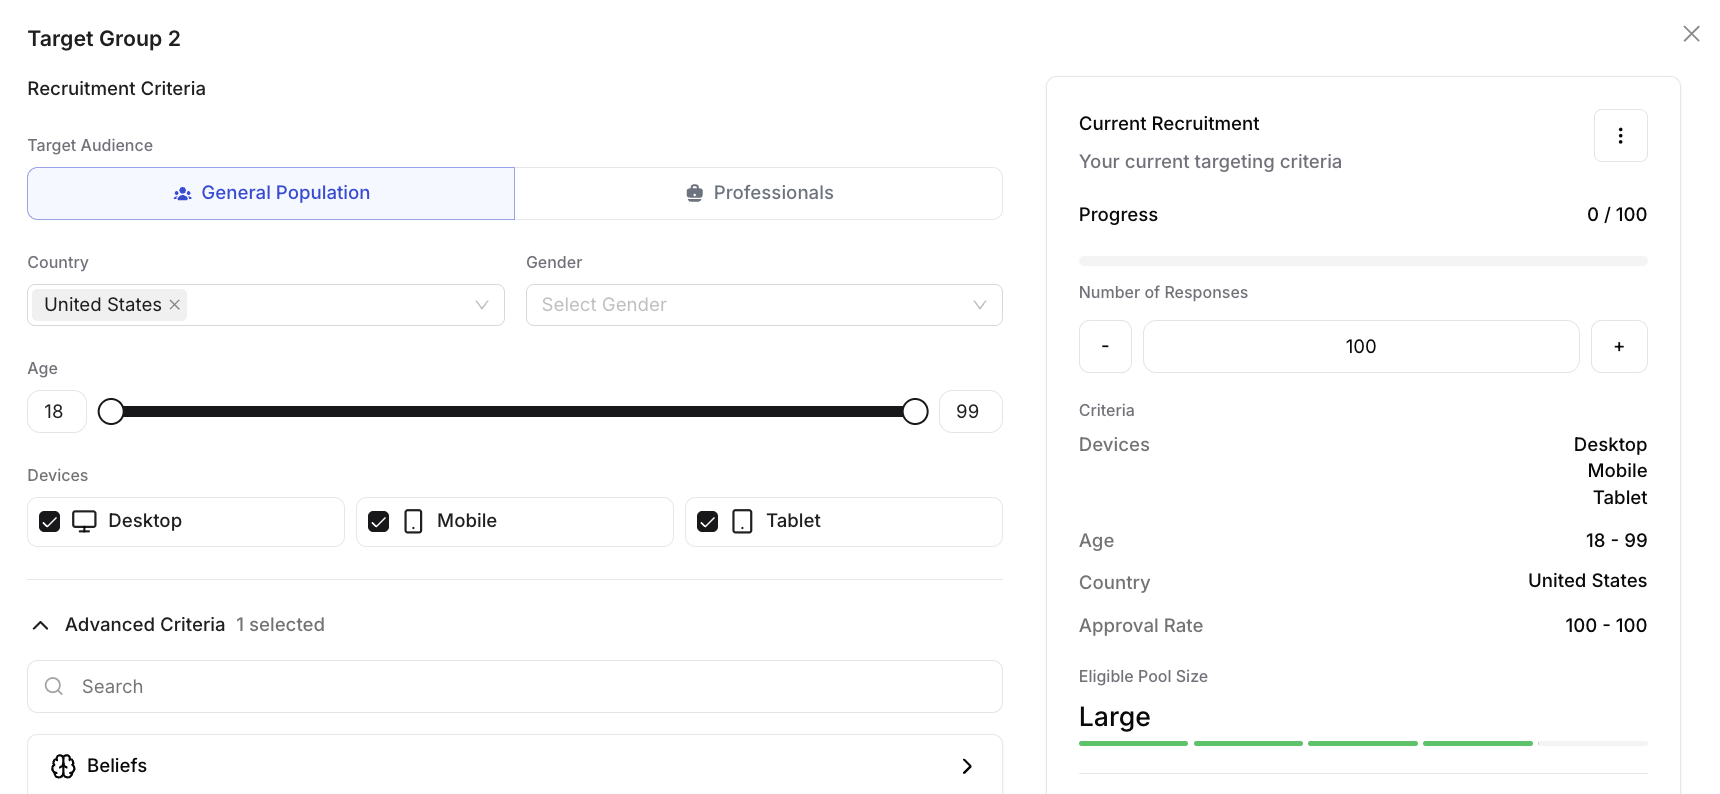The height and width of the screenshot is (794, 1720).
Task: Select the General Population tab
Action: 271,193
